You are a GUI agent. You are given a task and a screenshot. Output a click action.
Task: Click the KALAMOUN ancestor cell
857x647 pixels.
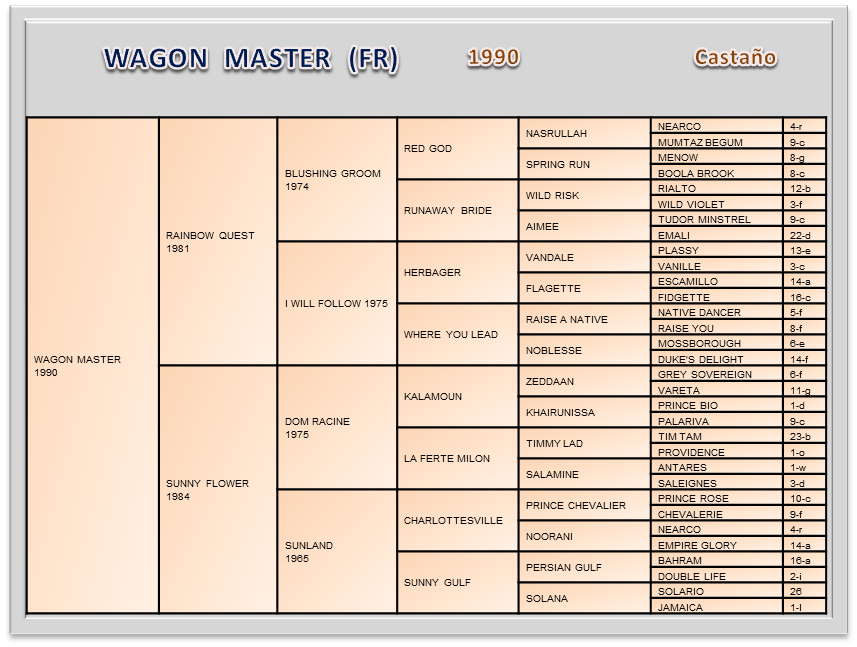click(457, 397)
